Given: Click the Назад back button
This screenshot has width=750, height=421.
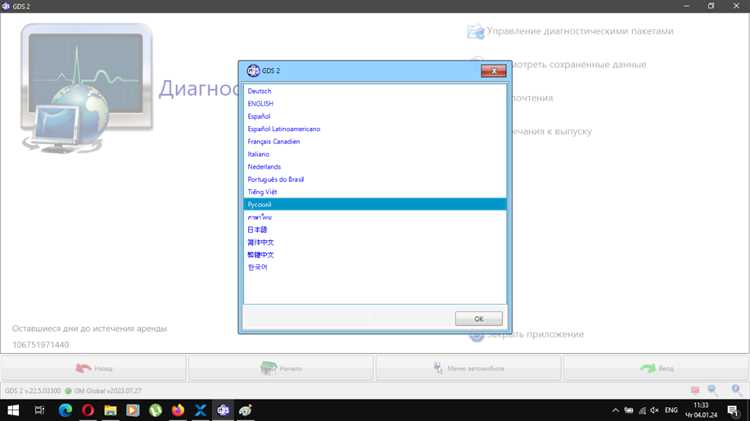Looking at the screenshot, I should [x=93, y=368].
